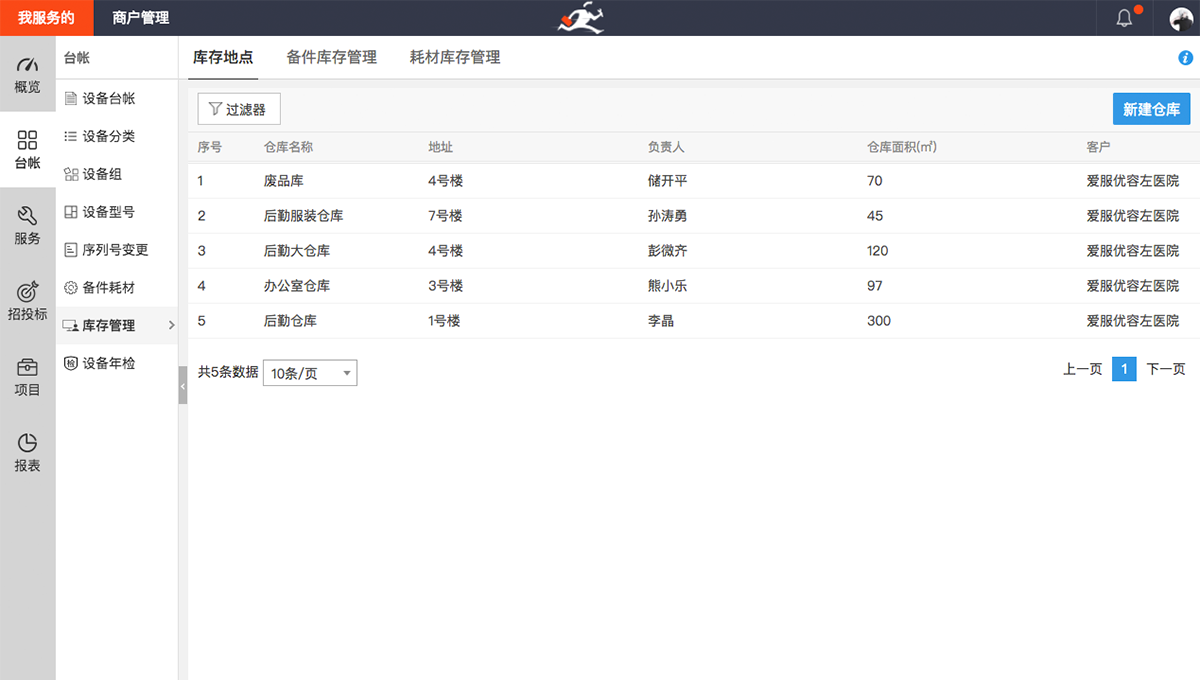Click the 台帐 panel heading

pyautogui.click(x=77, y=59)
